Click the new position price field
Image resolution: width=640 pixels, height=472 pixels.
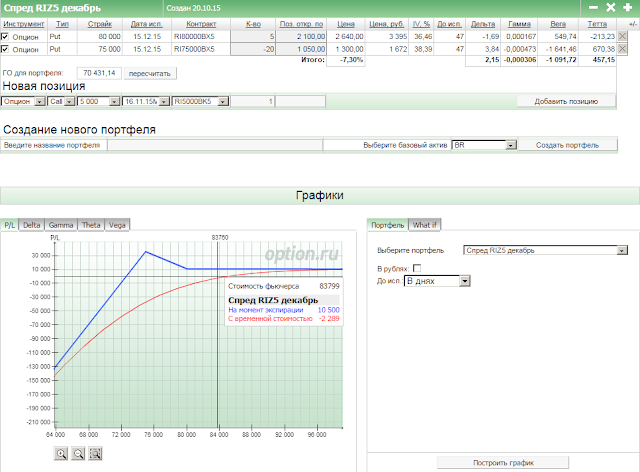point(301,101)
